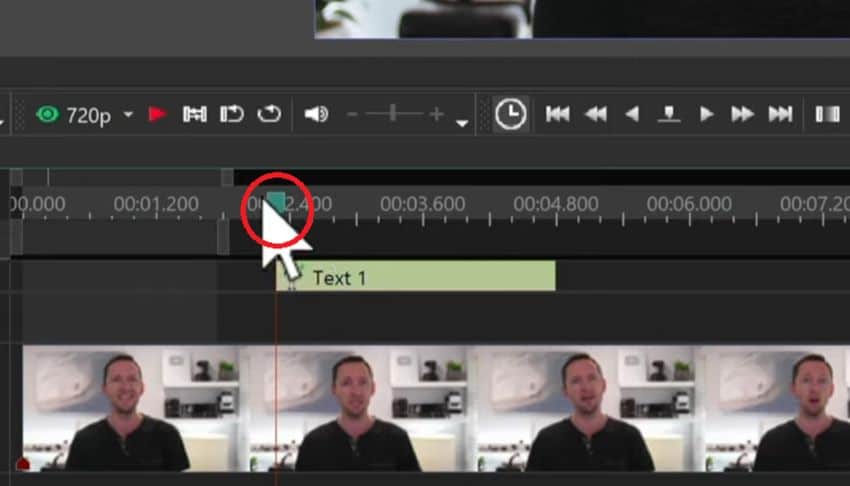The width and height of the screenshot is (850, 486).
Task: Select the third video thumbnail on the track
Action: pyautogui.click(x=588, y=409)
